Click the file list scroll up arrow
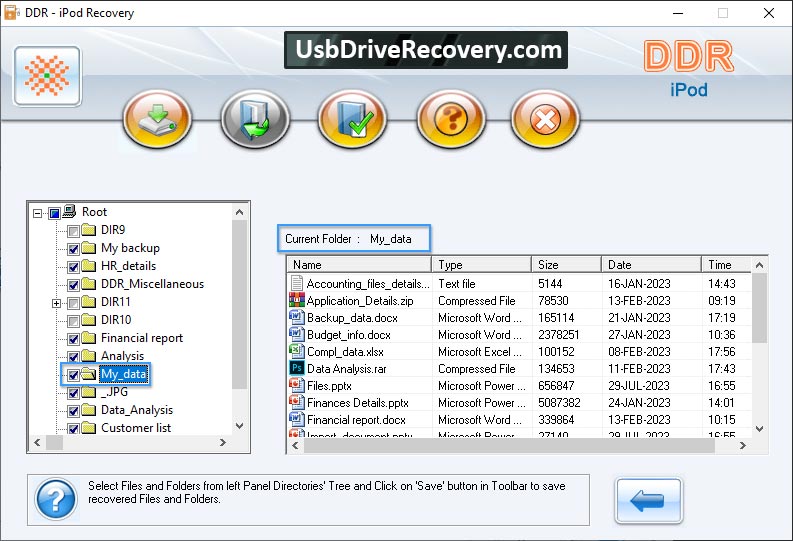Screen dimensions: 793x541 pos(759,265)
